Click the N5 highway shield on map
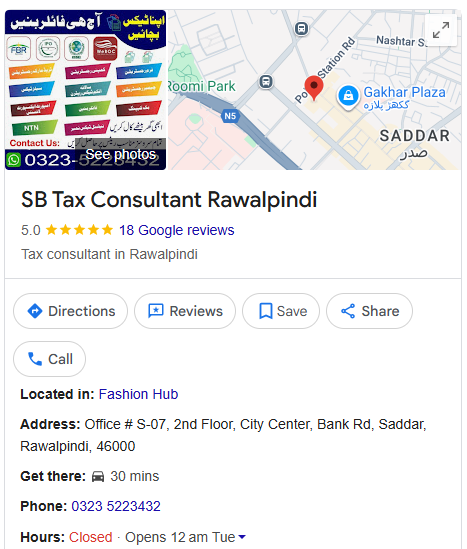The image size is (467, 549). coord(230,116)
